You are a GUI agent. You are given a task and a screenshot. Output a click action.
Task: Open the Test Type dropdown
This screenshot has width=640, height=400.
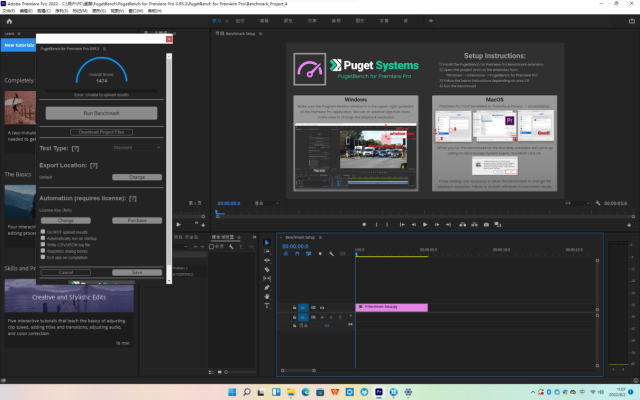click(x=137, y=147)
